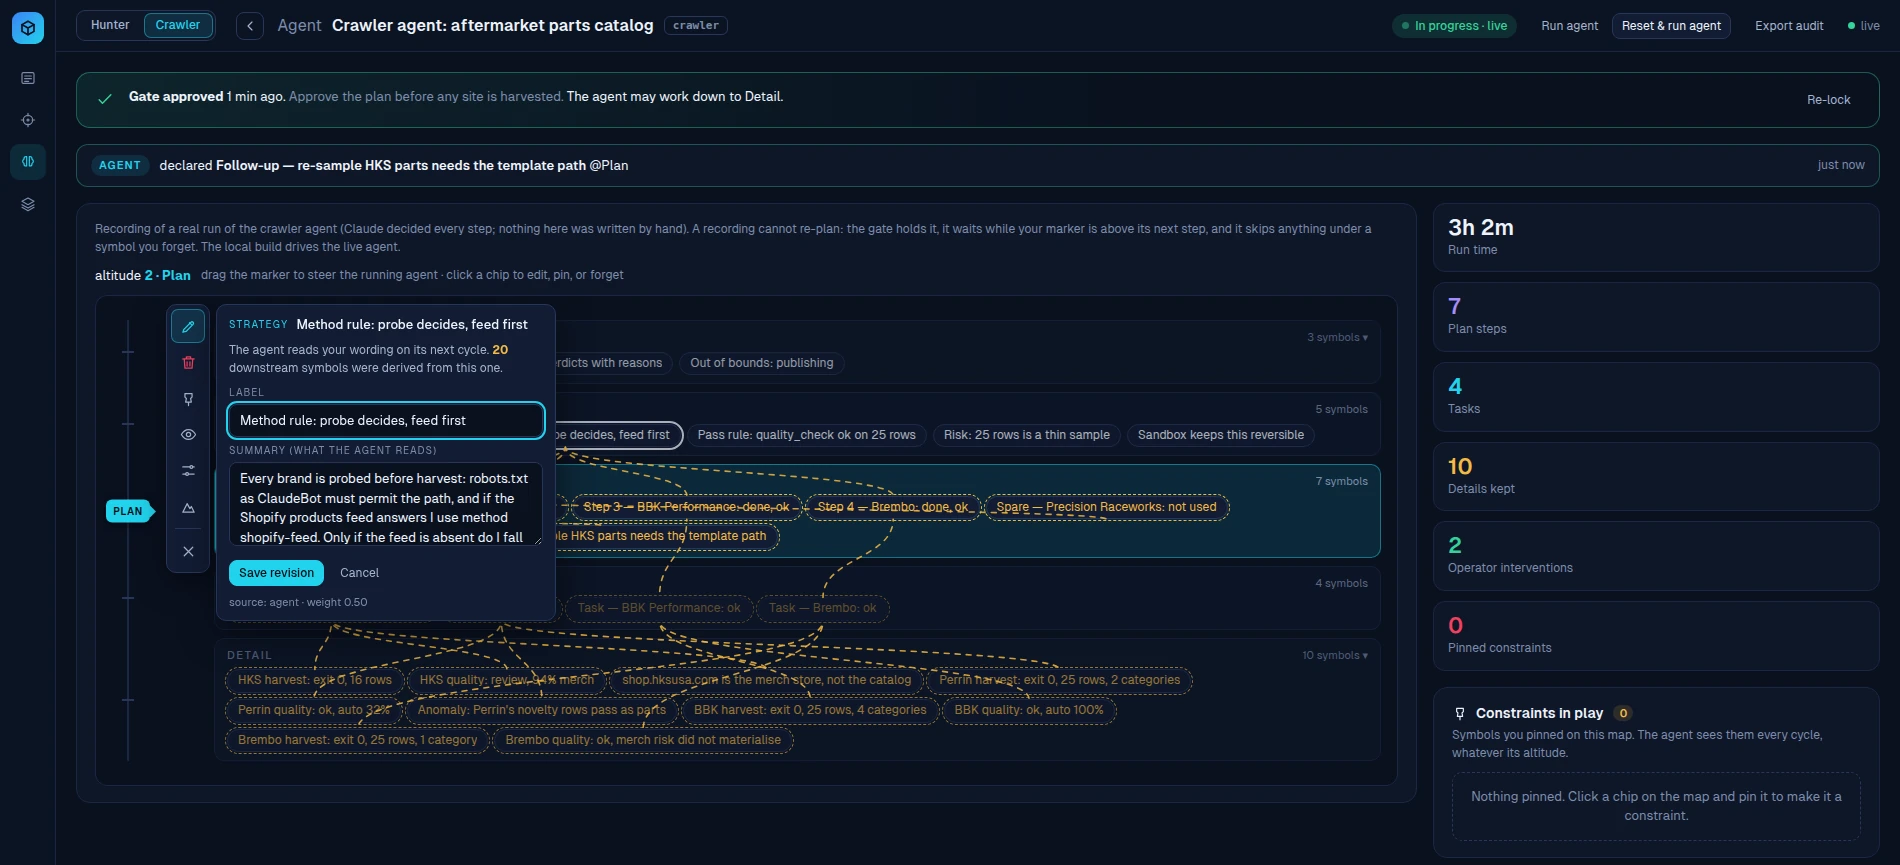The height and width of the screenshot is (865, 1900).
Task: Select chip Pass rule: quality_check ok on 25 rows
Action: 806,435
